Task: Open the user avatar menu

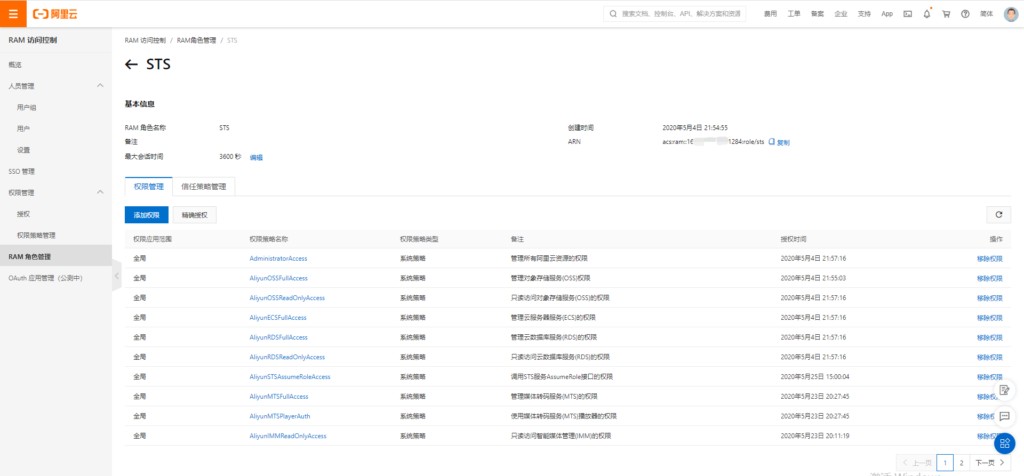Action: [1010, 14]
